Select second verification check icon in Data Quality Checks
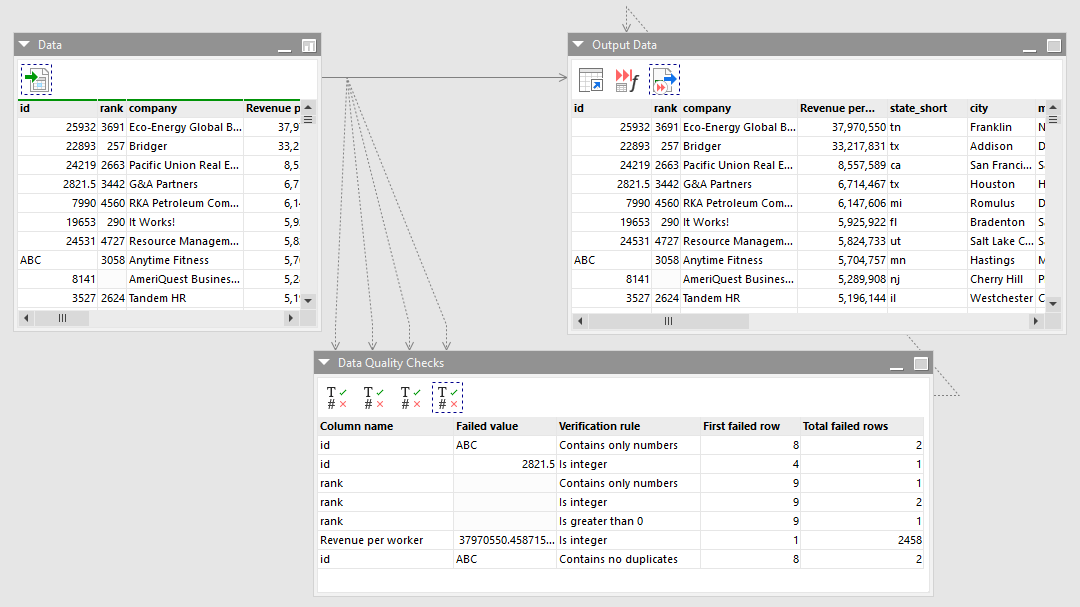 (x=373, y=398)
